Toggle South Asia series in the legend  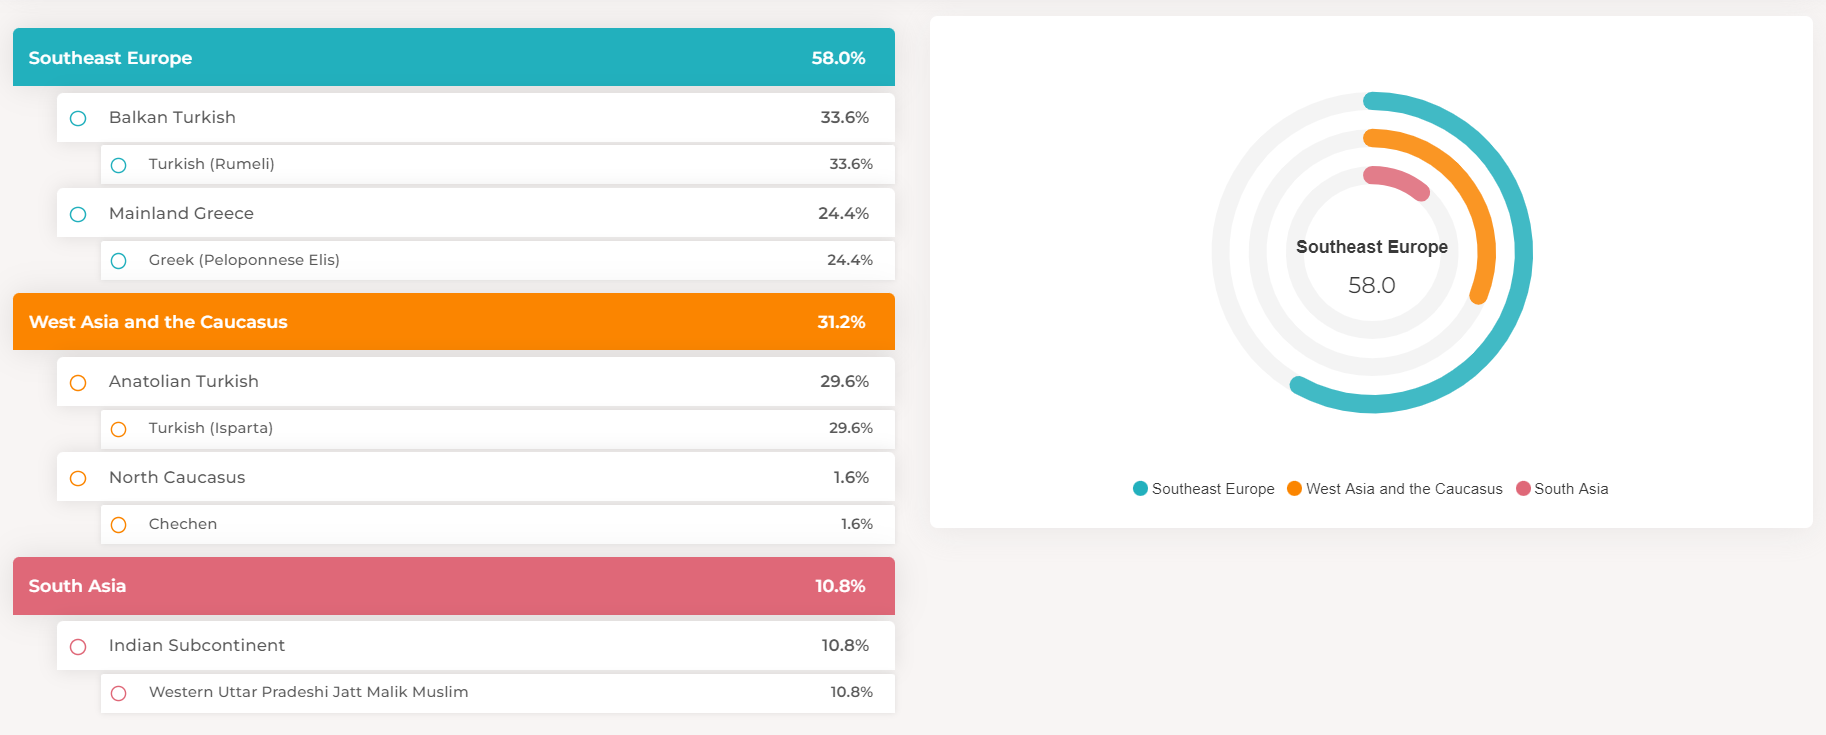click(1562, 489)
